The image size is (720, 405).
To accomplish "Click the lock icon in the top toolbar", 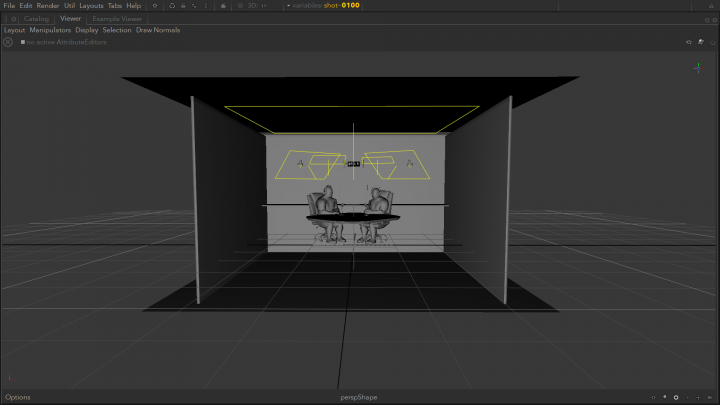I will coord(183,6).
